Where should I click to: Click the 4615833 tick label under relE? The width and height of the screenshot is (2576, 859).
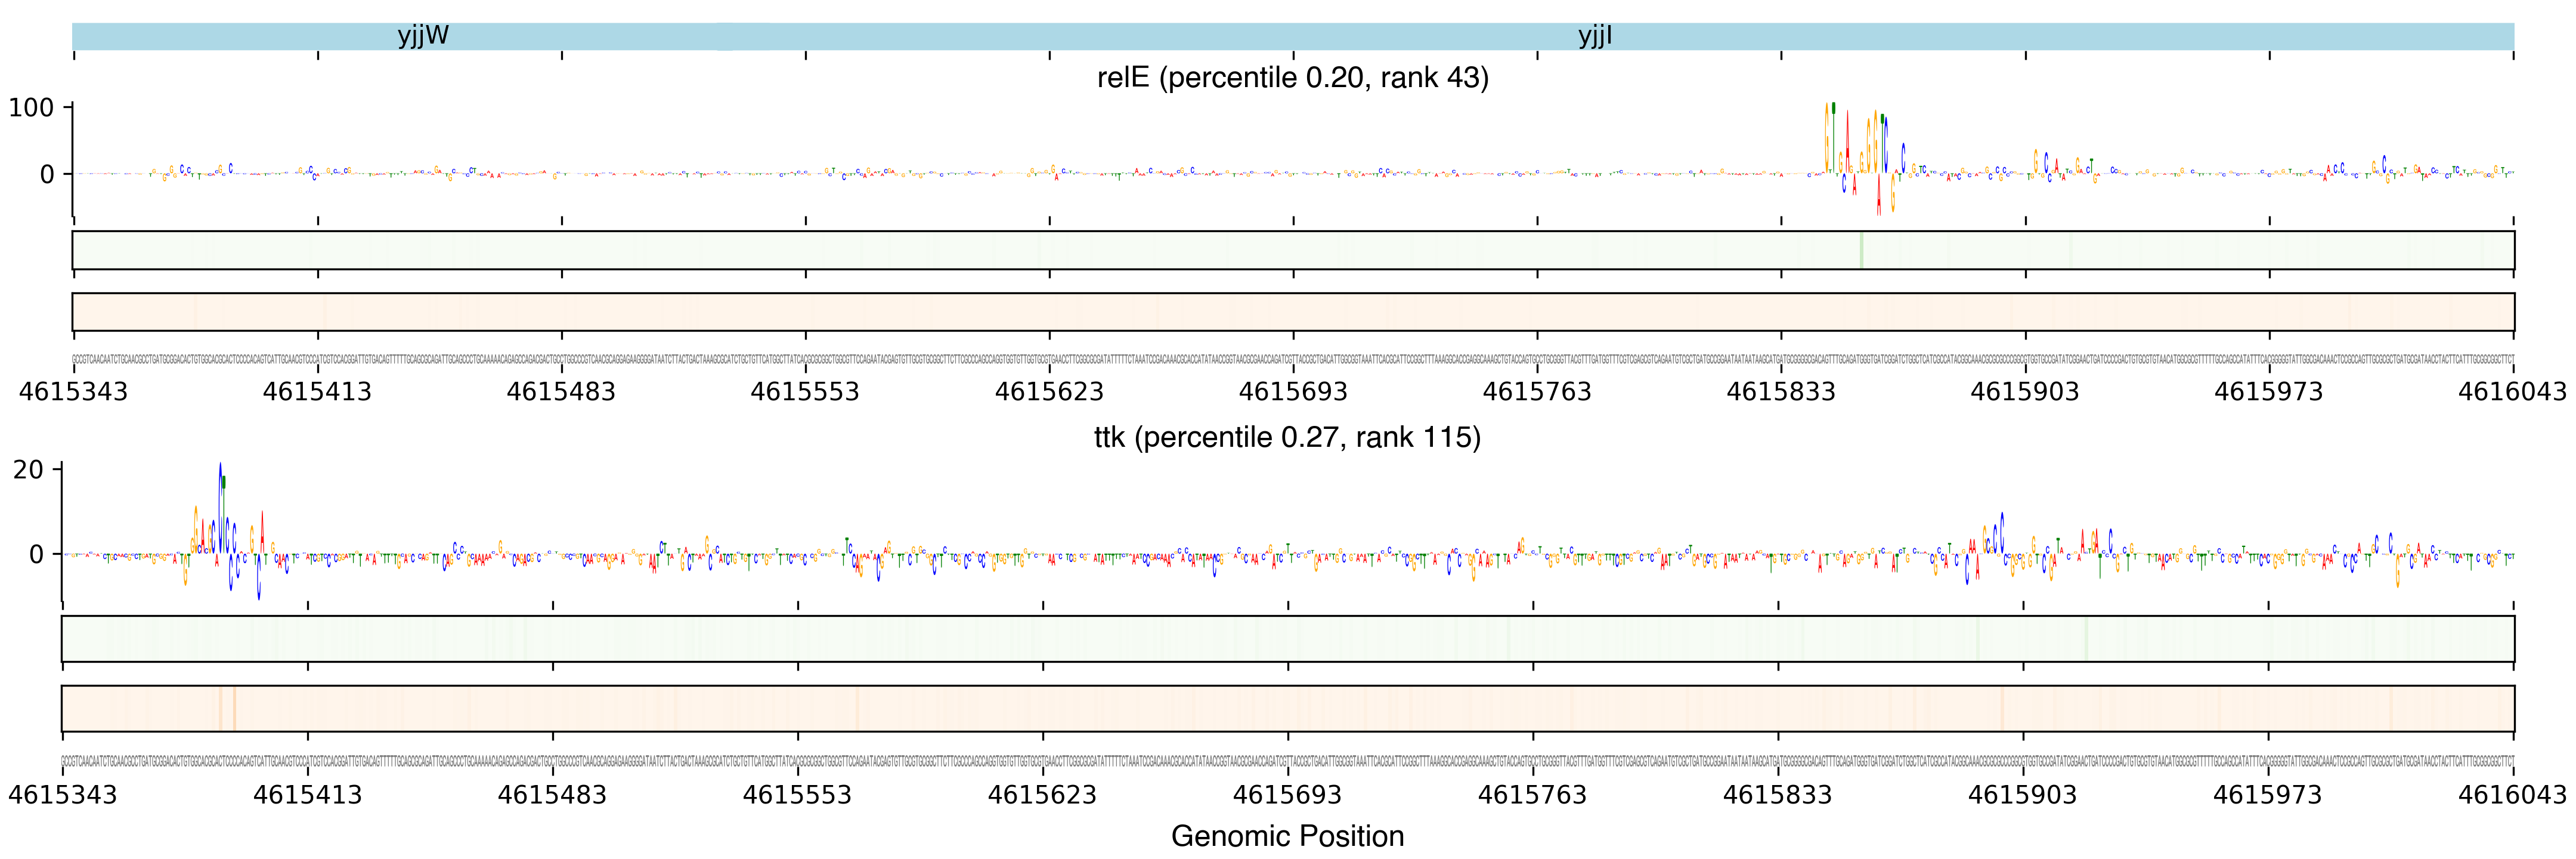pos(1780,392)
